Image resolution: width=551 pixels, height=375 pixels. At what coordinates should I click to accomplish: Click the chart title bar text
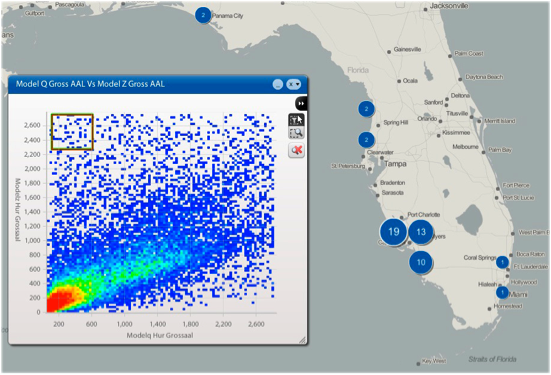point(90,84)
